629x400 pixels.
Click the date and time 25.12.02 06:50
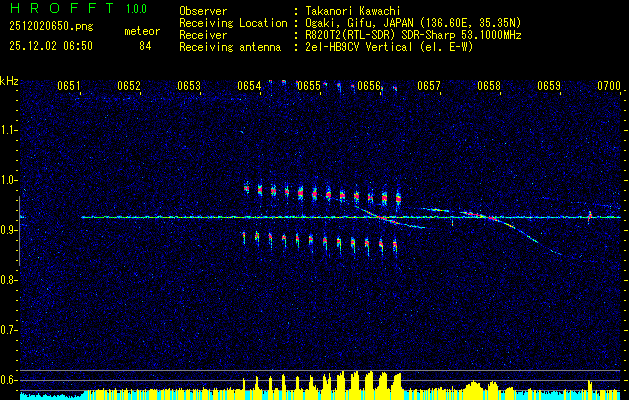51,46
